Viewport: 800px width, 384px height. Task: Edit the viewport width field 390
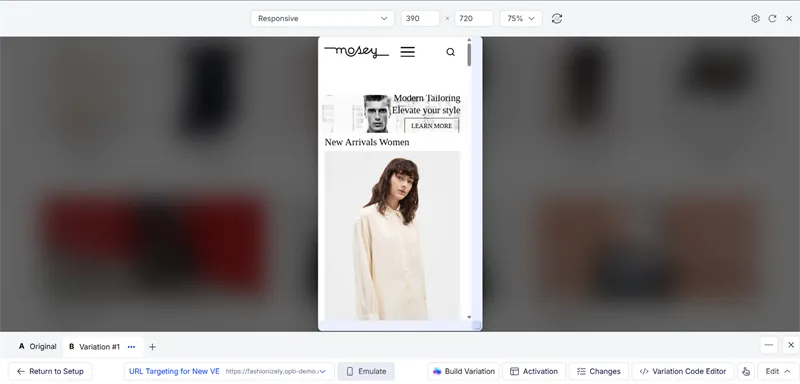click(420, 18)
